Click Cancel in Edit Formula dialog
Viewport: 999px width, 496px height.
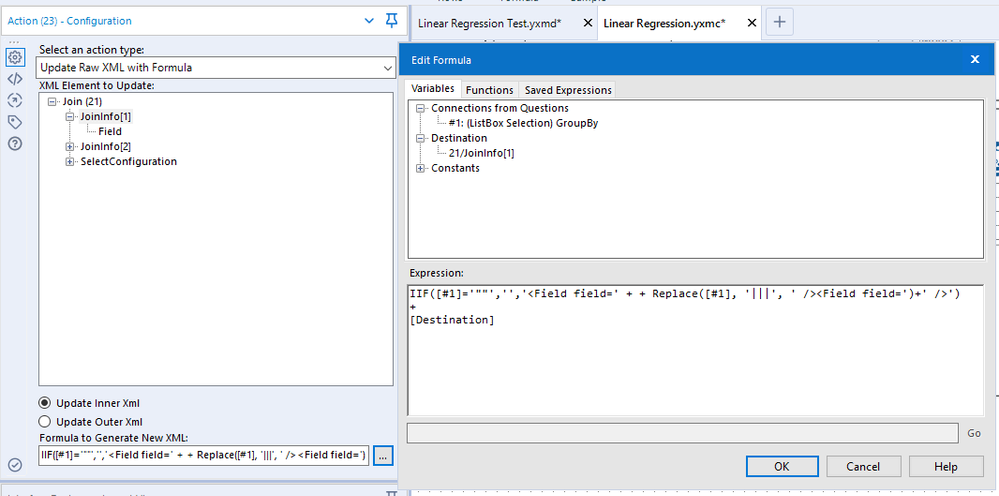pos(863,466)
